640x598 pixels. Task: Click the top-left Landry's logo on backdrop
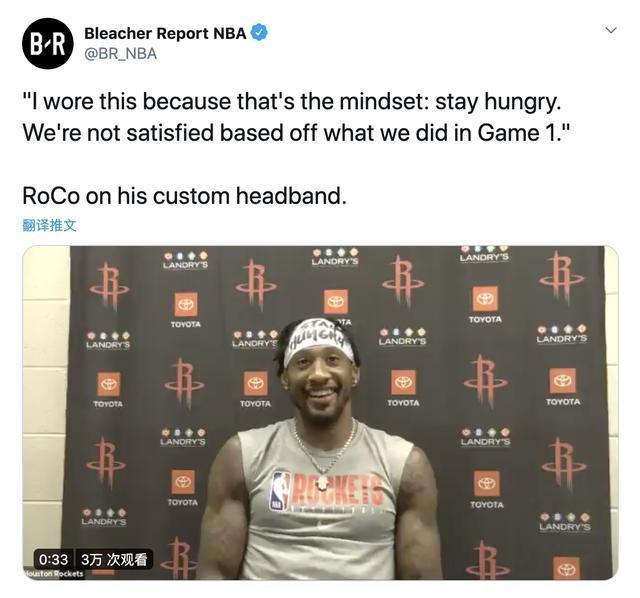pos(185,260)
